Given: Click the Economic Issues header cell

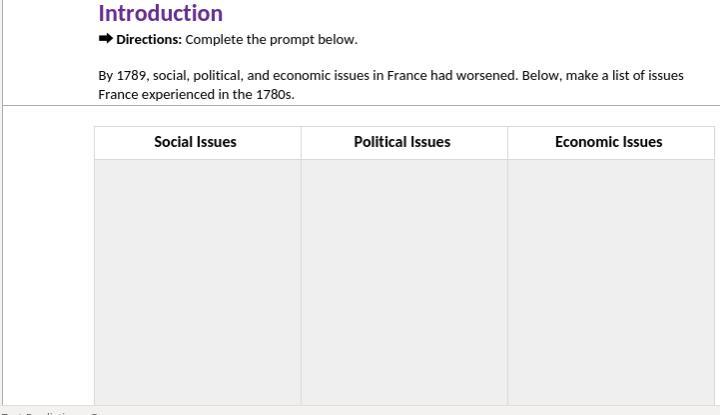Looking at the screenshot, I should [x=609, y=142].
